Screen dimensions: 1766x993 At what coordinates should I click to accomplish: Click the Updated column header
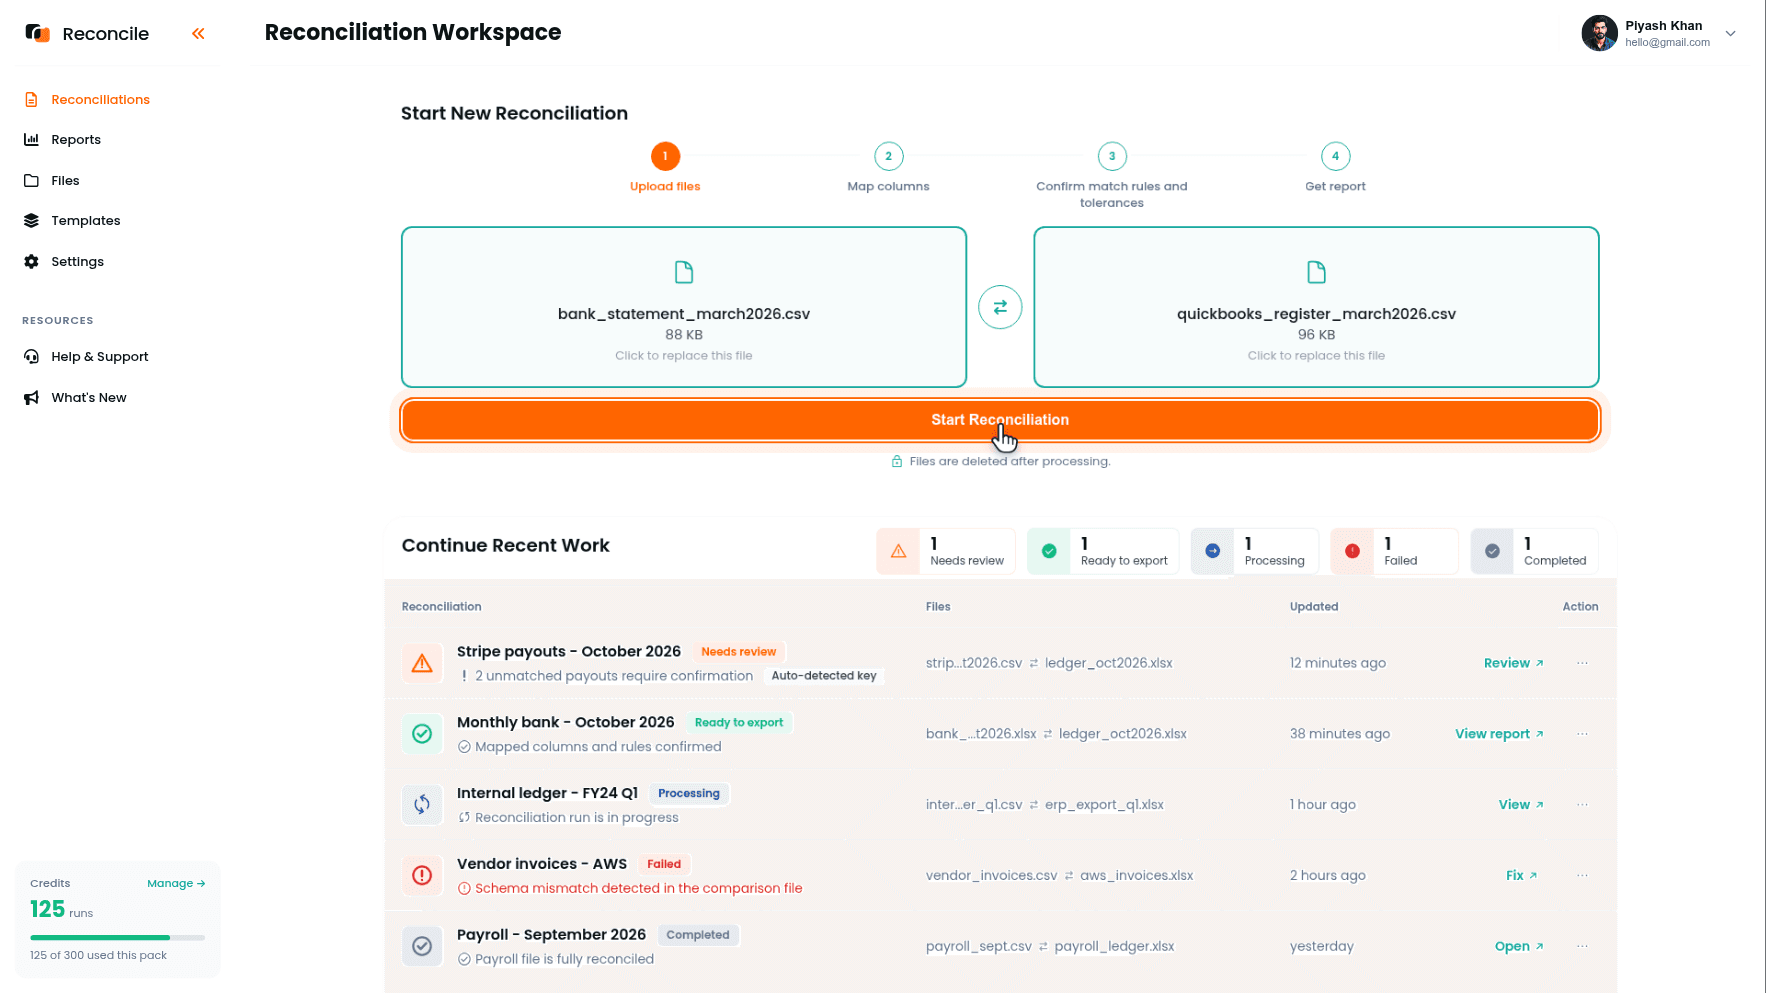click(1313, 606)
